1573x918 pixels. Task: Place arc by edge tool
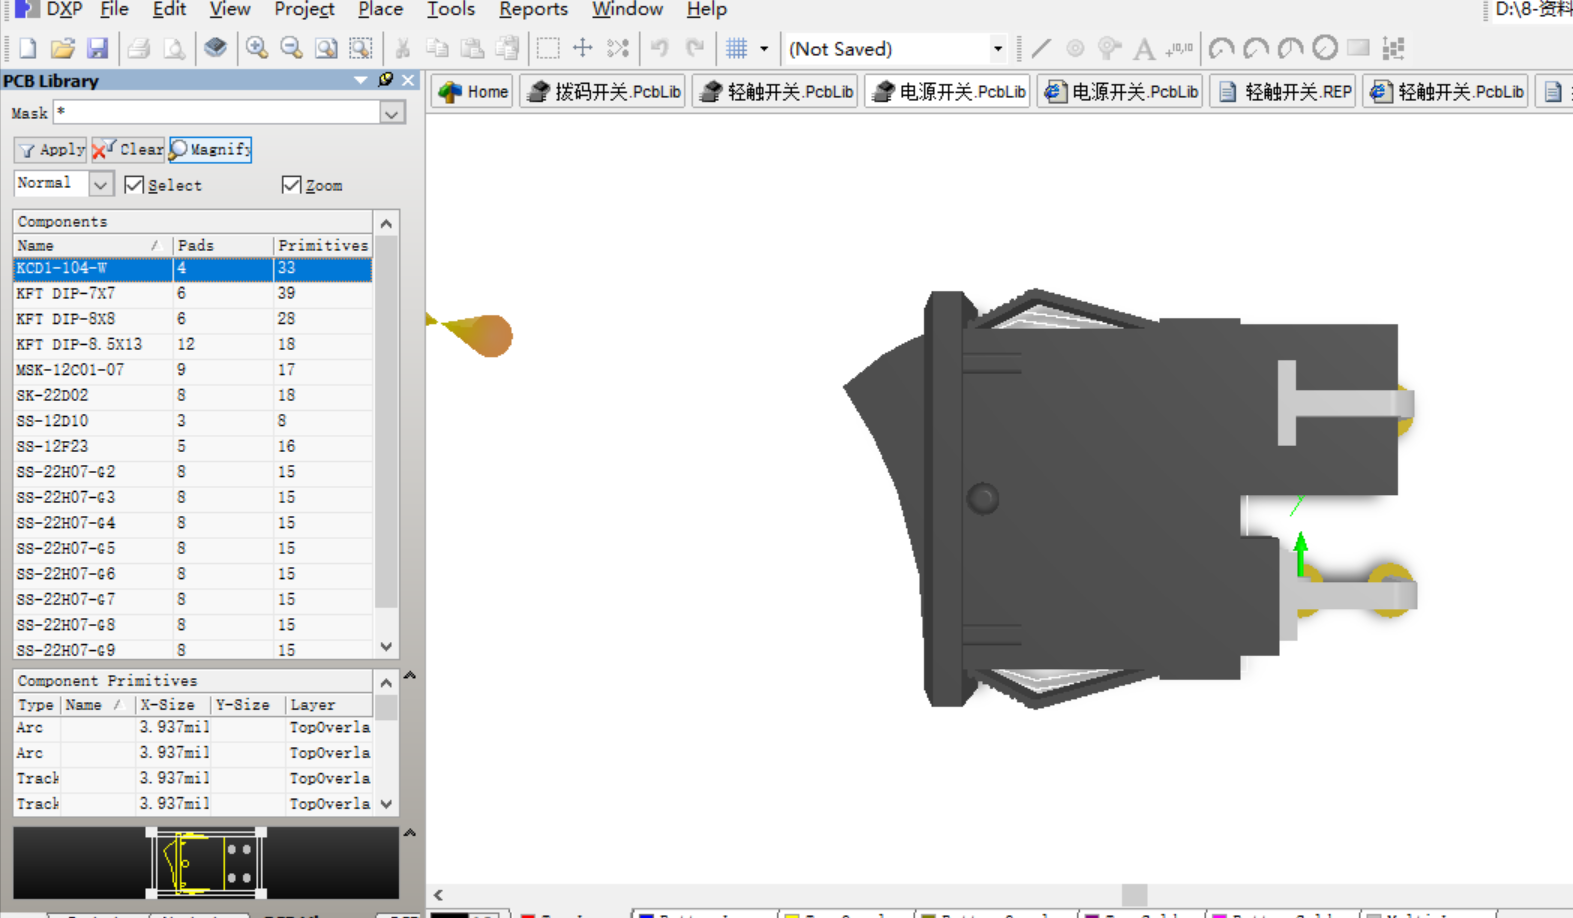tap(1256, 48)
